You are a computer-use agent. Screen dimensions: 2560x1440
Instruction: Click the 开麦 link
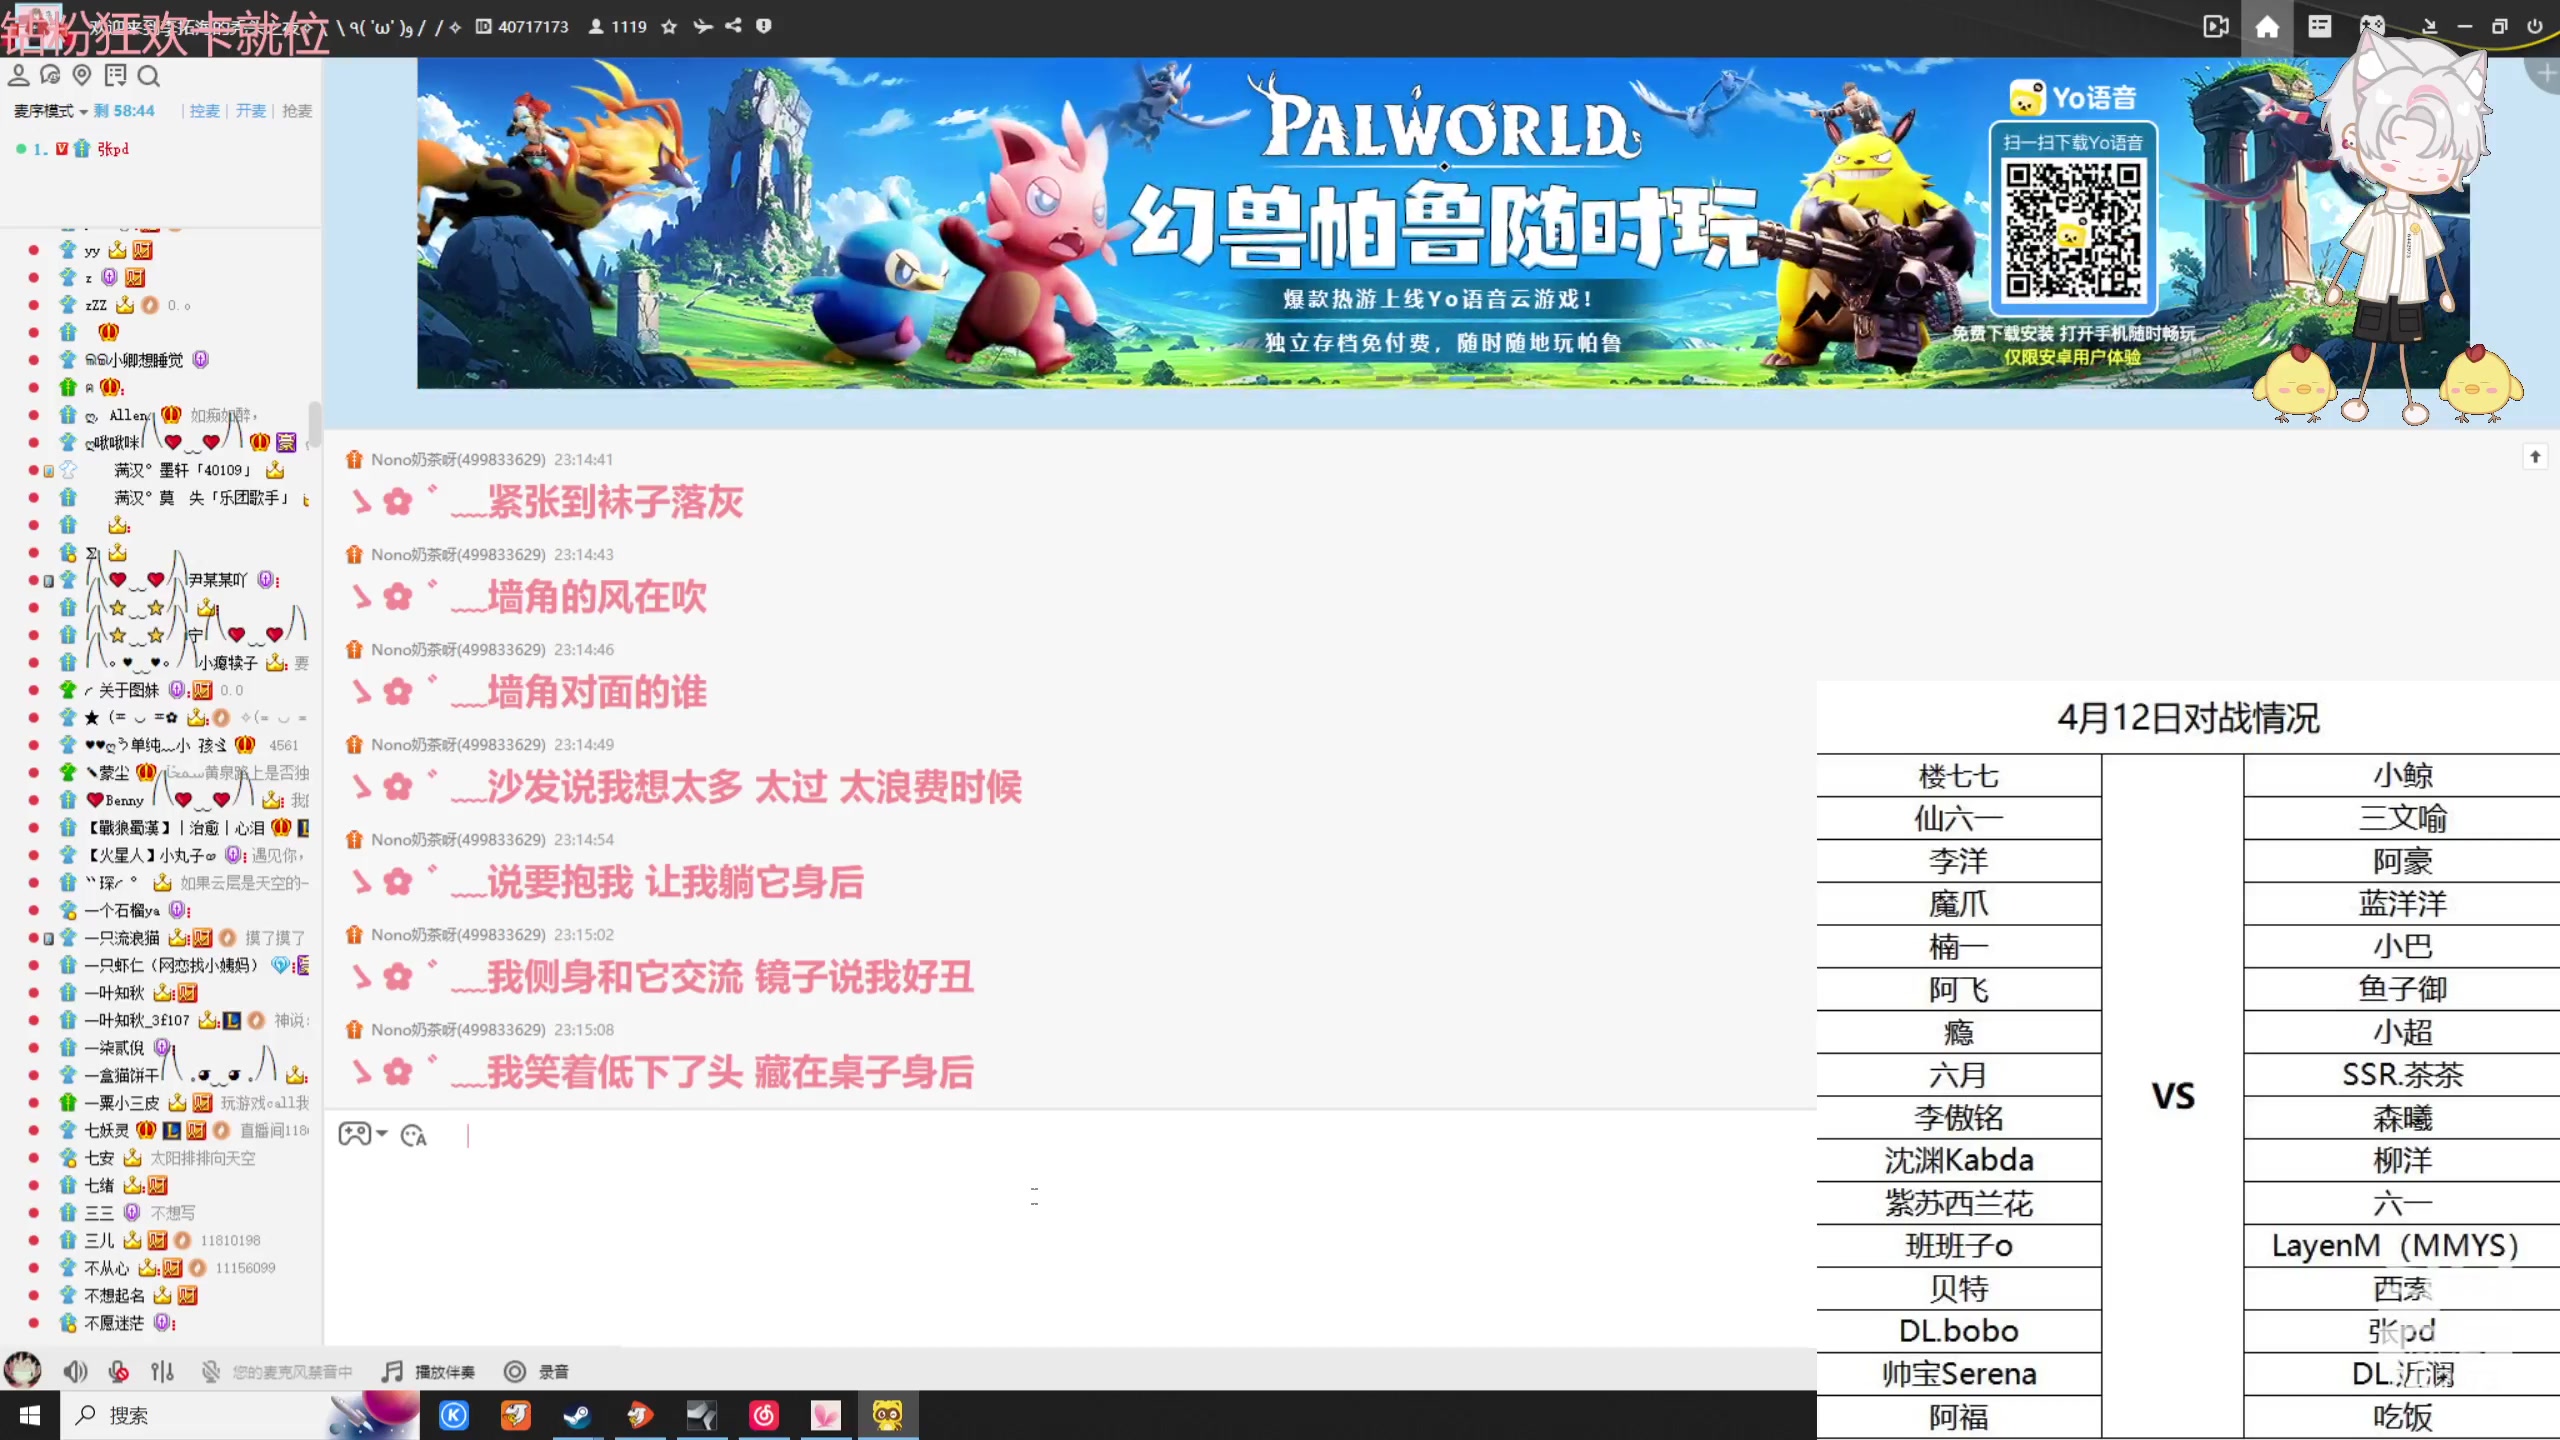coord(251,111)
